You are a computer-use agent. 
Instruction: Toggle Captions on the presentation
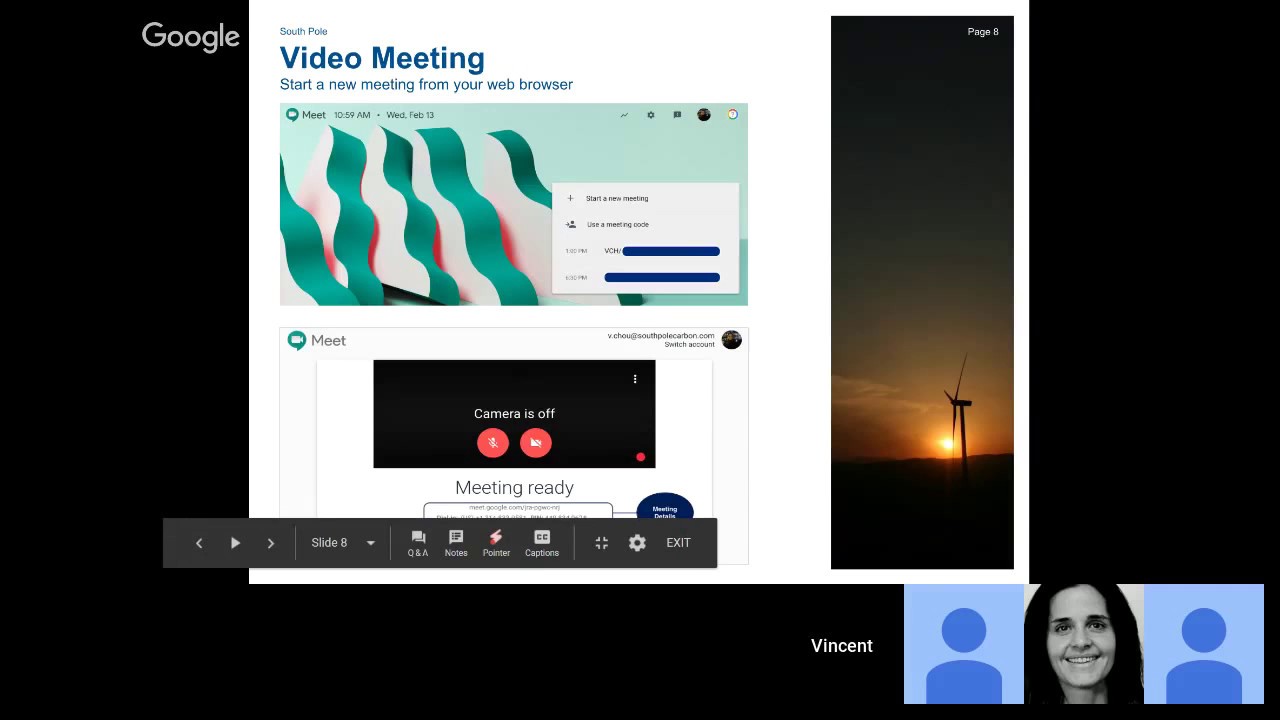point(542,543)
